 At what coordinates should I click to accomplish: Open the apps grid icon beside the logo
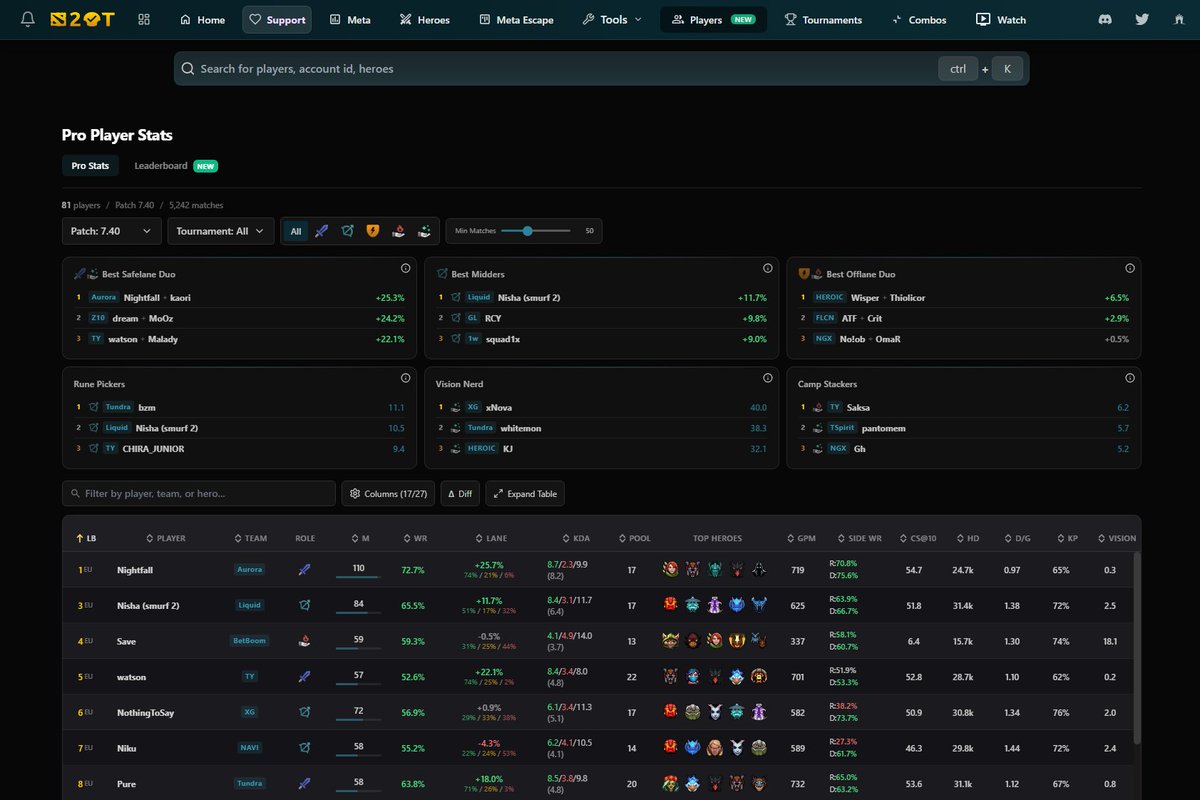click(x=144, y=19)
